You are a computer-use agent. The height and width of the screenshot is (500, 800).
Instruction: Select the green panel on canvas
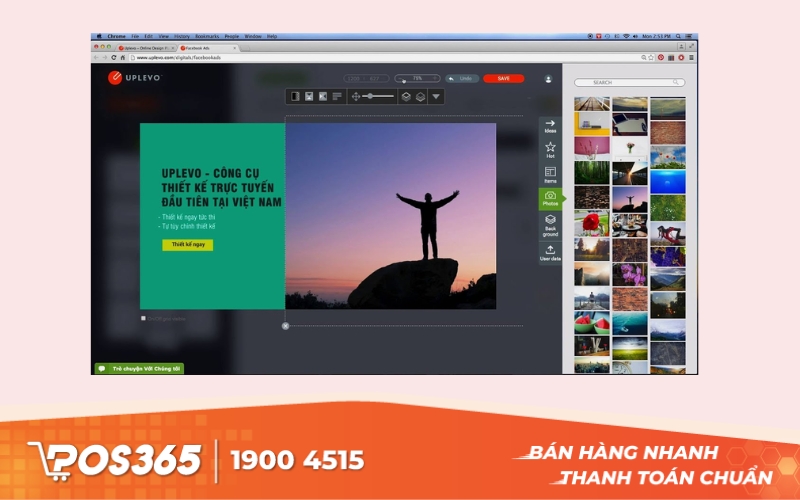click(x=212, y=216)
